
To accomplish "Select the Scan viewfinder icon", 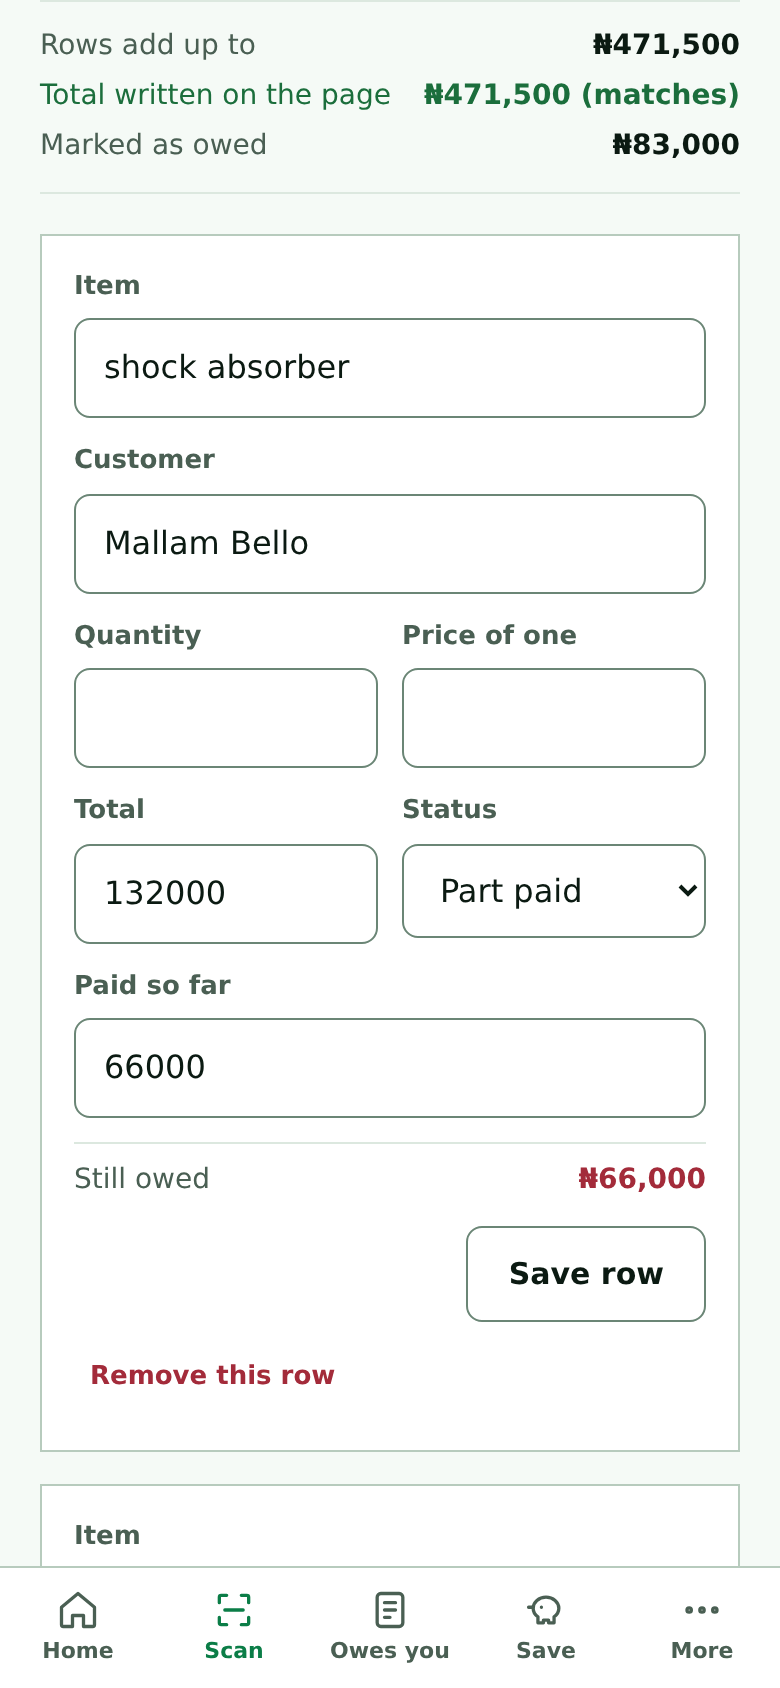I will pos(234,1610).
